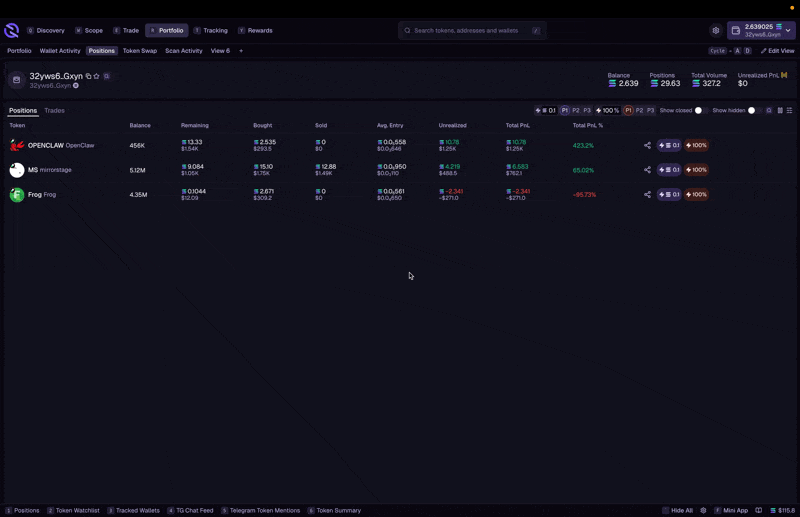The height and width of the screenshot is (517, 800).
Task: Click the green Frog token logo
Action: pos(17,194)
